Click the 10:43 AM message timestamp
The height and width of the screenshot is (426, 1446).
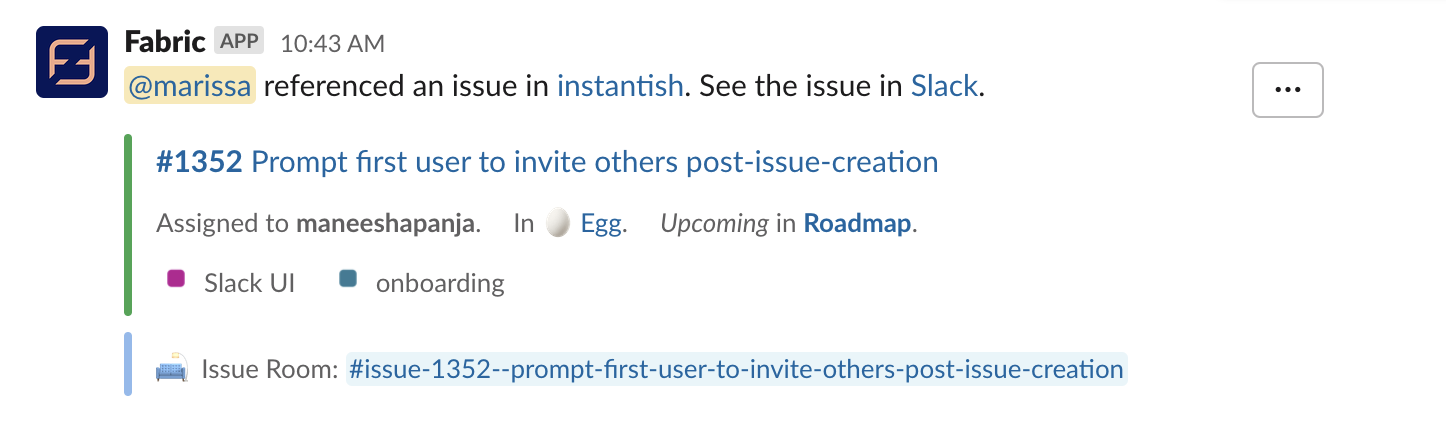(332, 43)
